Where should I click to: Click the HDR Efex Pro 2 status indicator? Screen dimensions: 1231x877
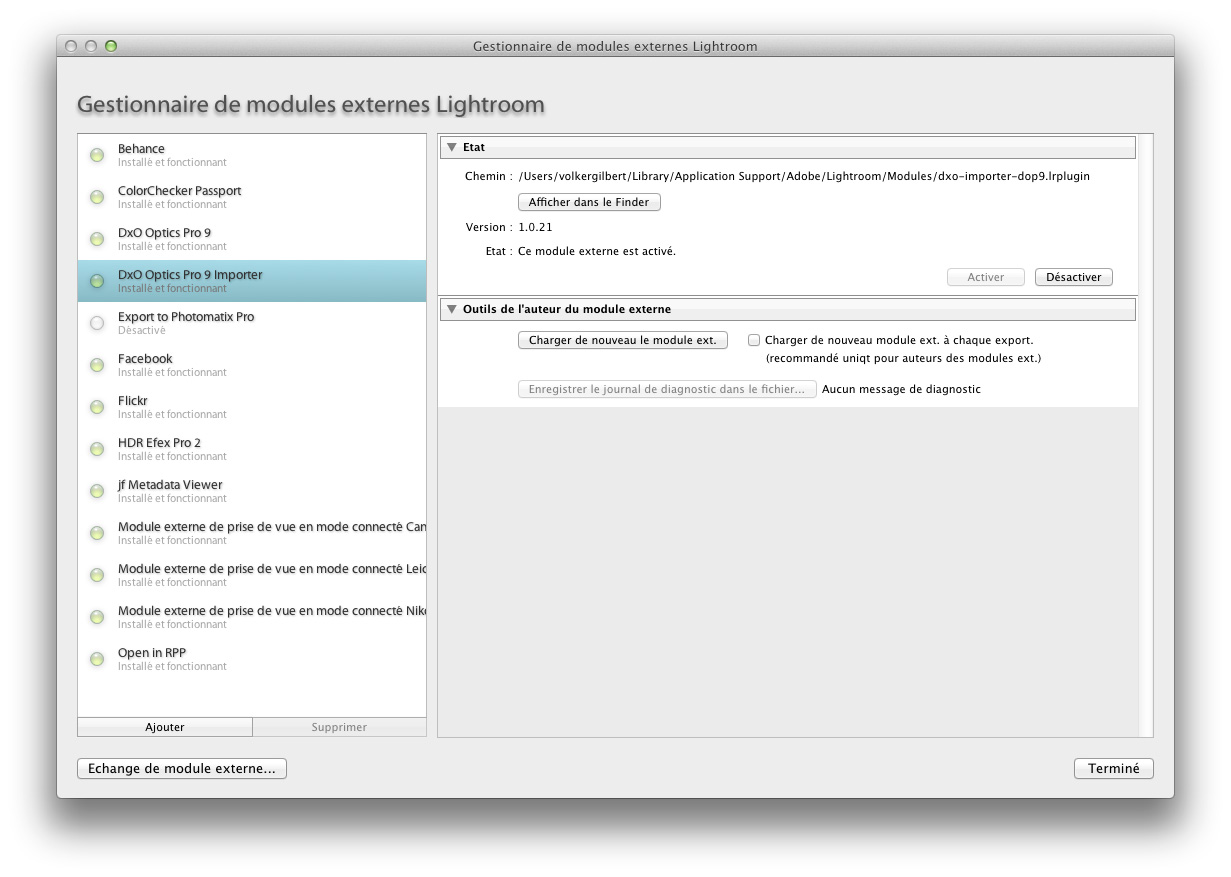pos(97,449)
